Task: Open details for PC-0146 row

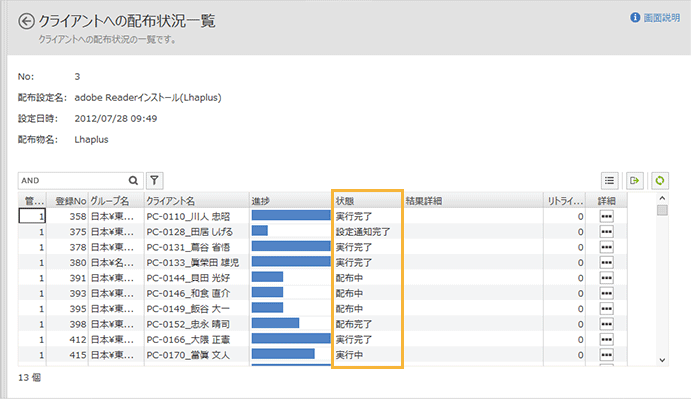Action: coord(606,293)
